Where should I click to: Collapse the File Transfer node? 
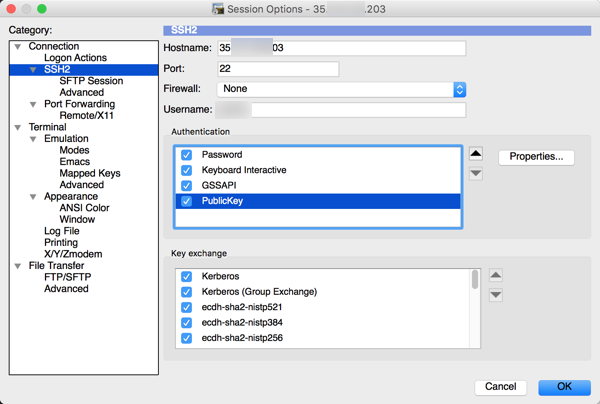click(18, 266)
